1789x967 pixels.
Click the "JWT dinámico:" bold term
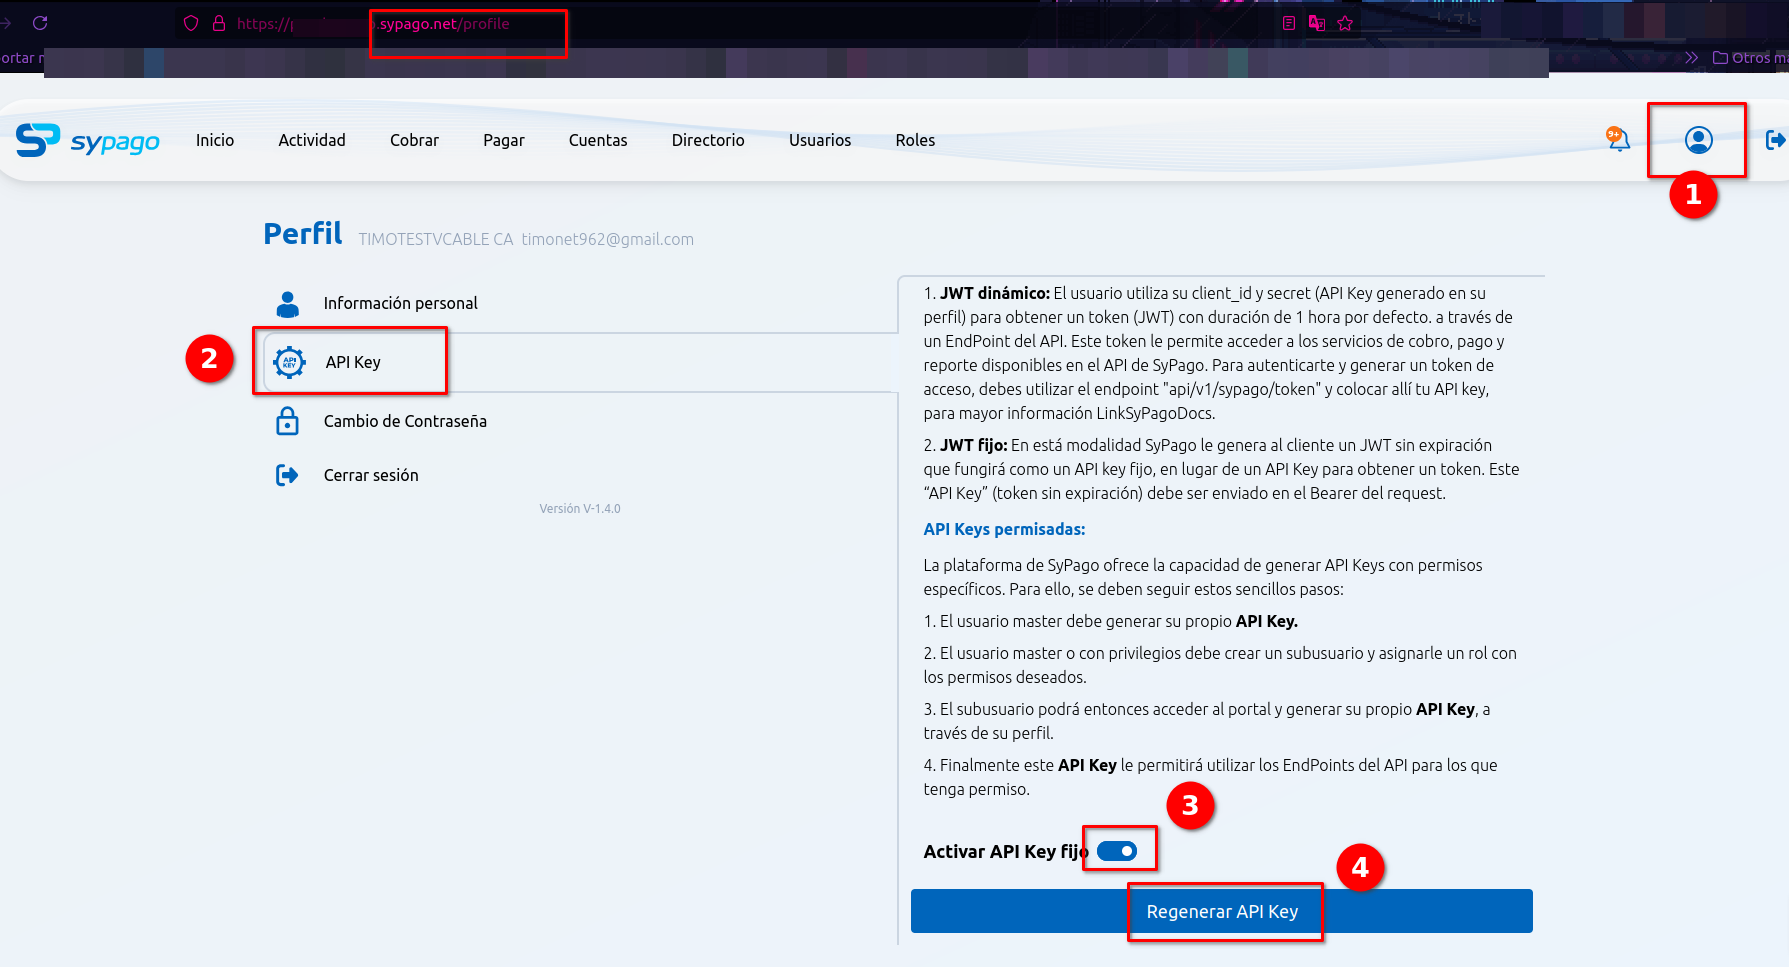995,293
